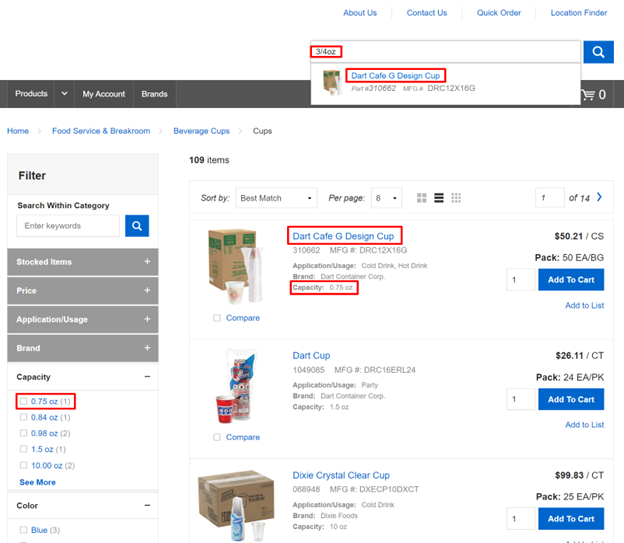Select Dart Cafe G Design Cup search suggestion

pyautogui.click(x=396, y=76)
